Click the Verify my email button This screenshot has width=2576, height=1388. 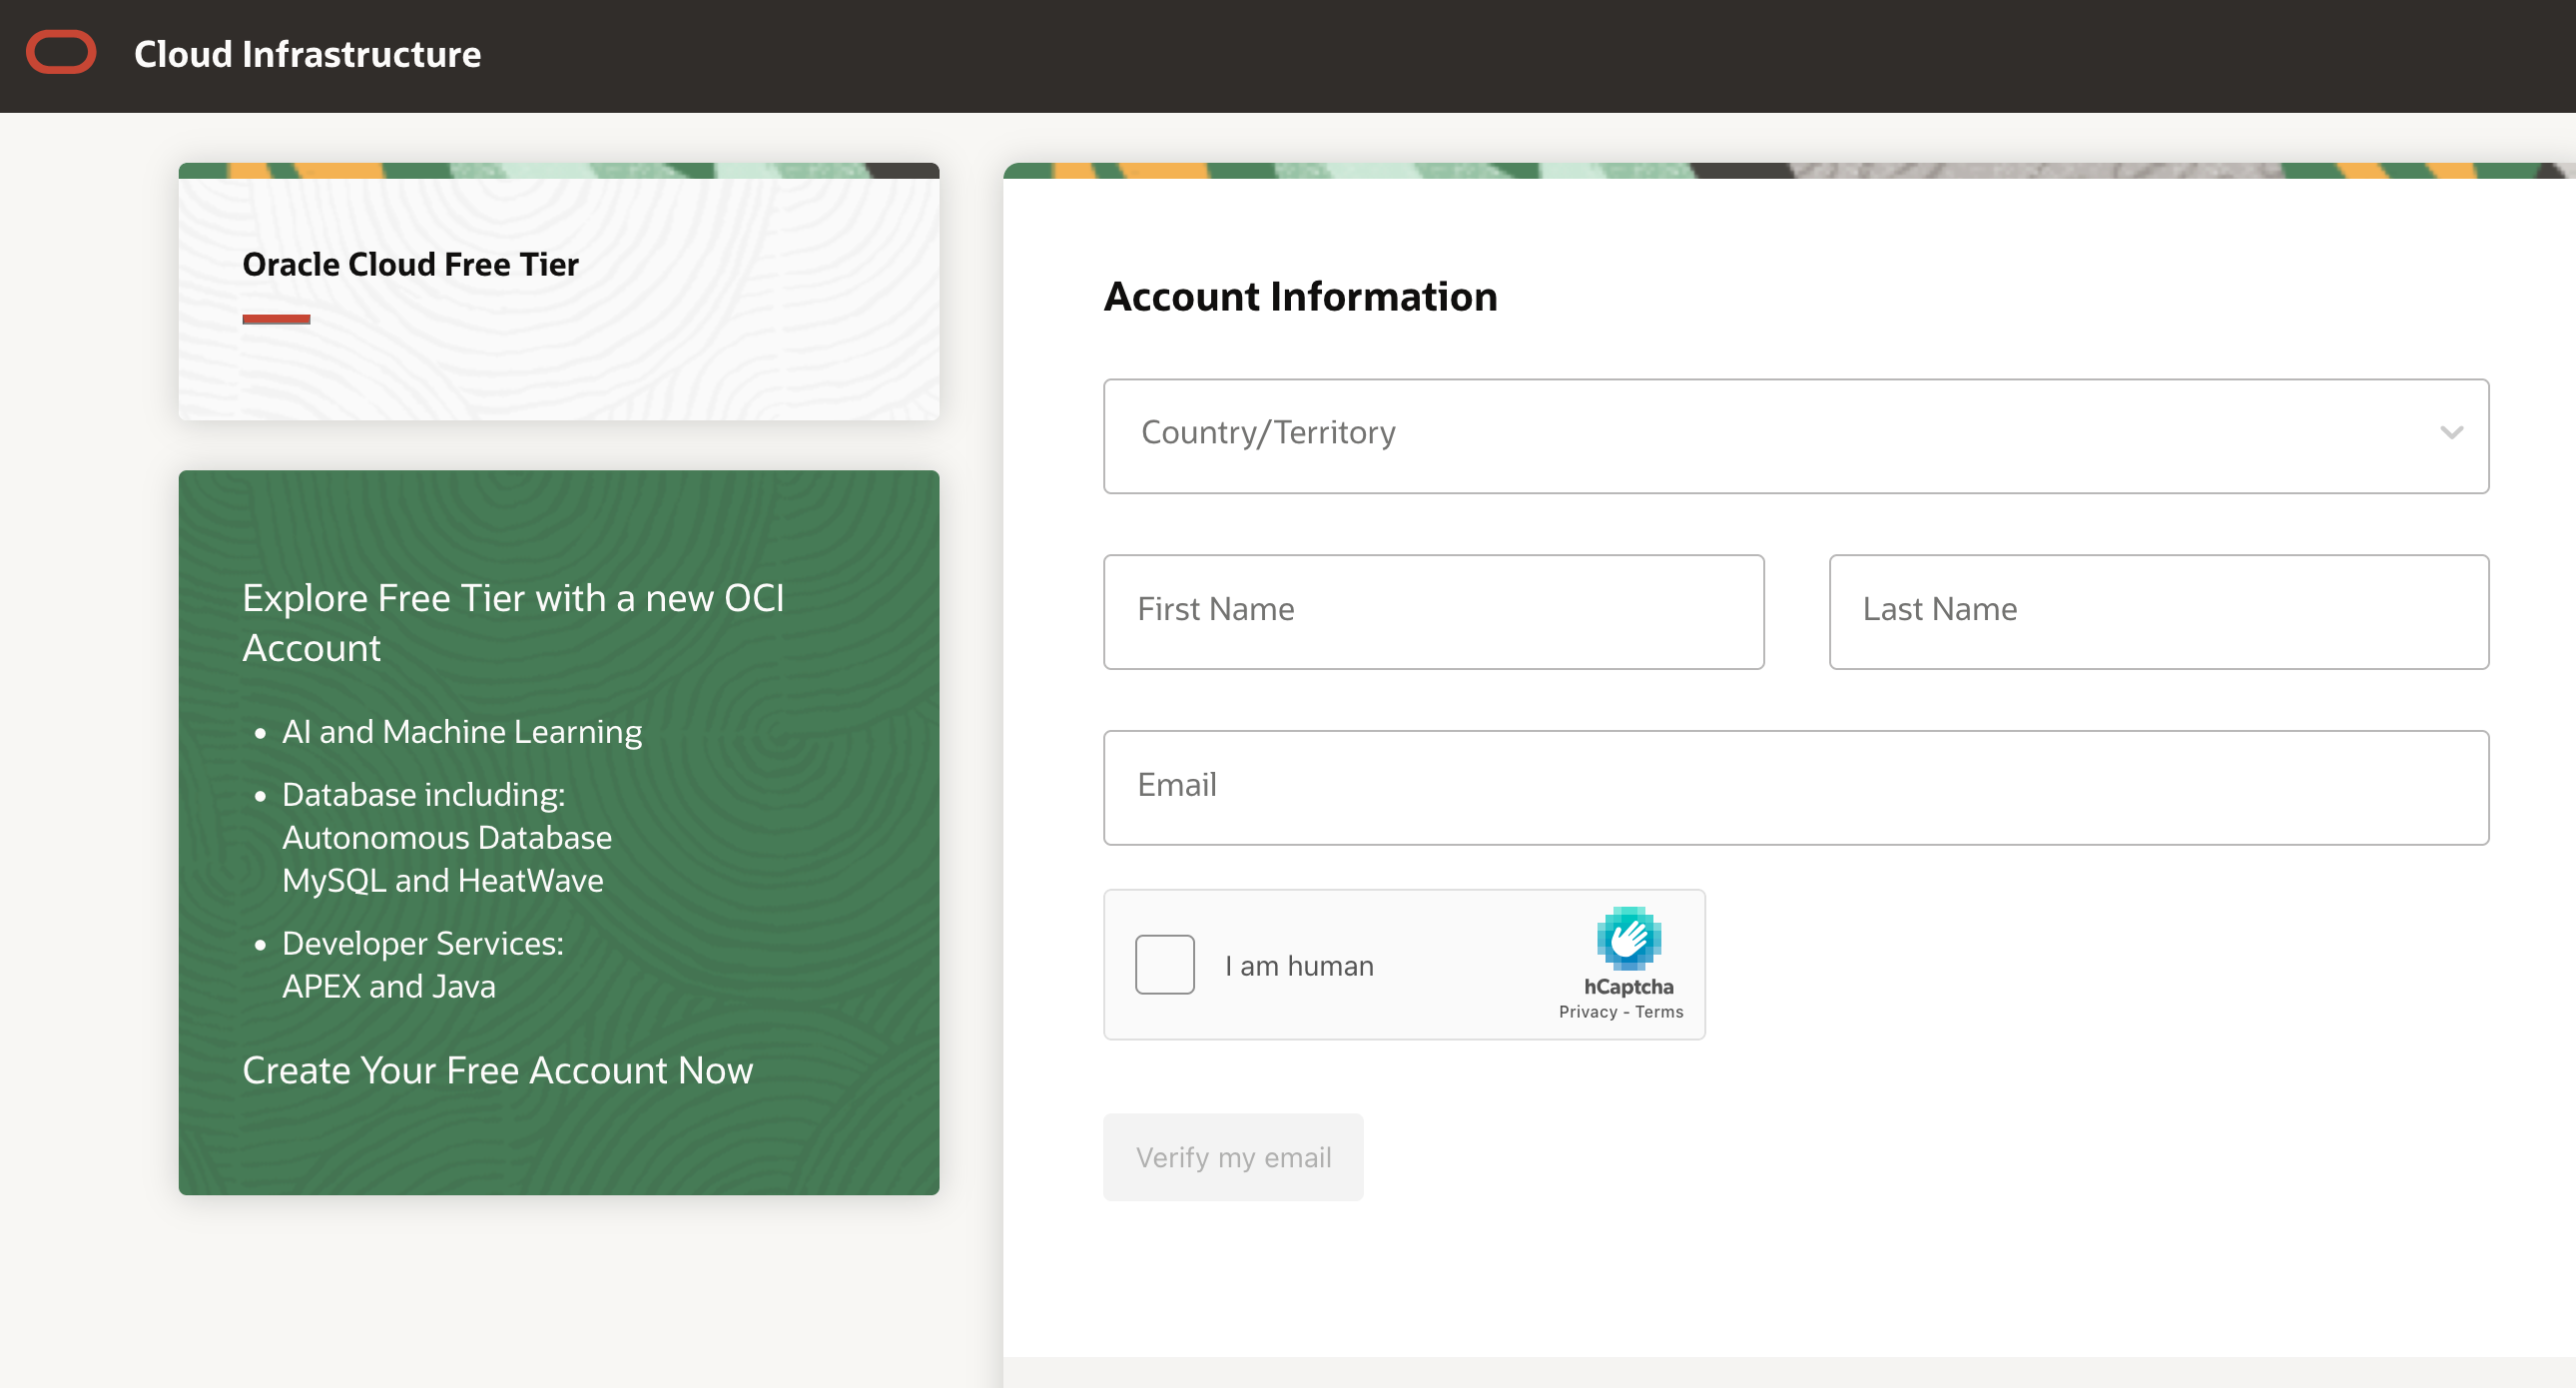1233,1157
